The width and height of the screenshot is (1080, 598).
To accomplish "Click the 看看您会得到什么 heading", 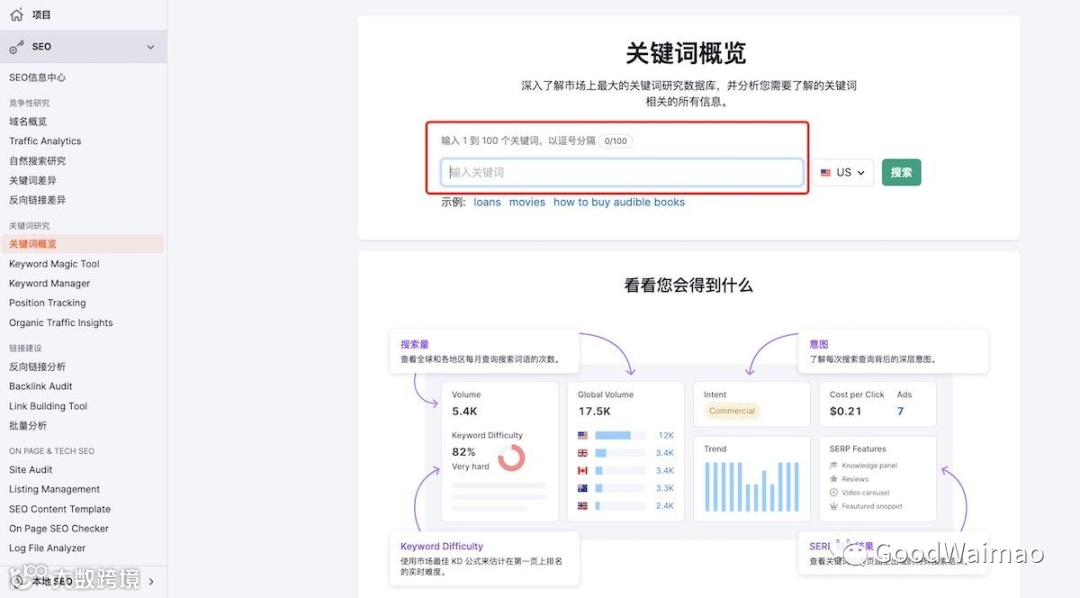I will click(x=688, y=285).
